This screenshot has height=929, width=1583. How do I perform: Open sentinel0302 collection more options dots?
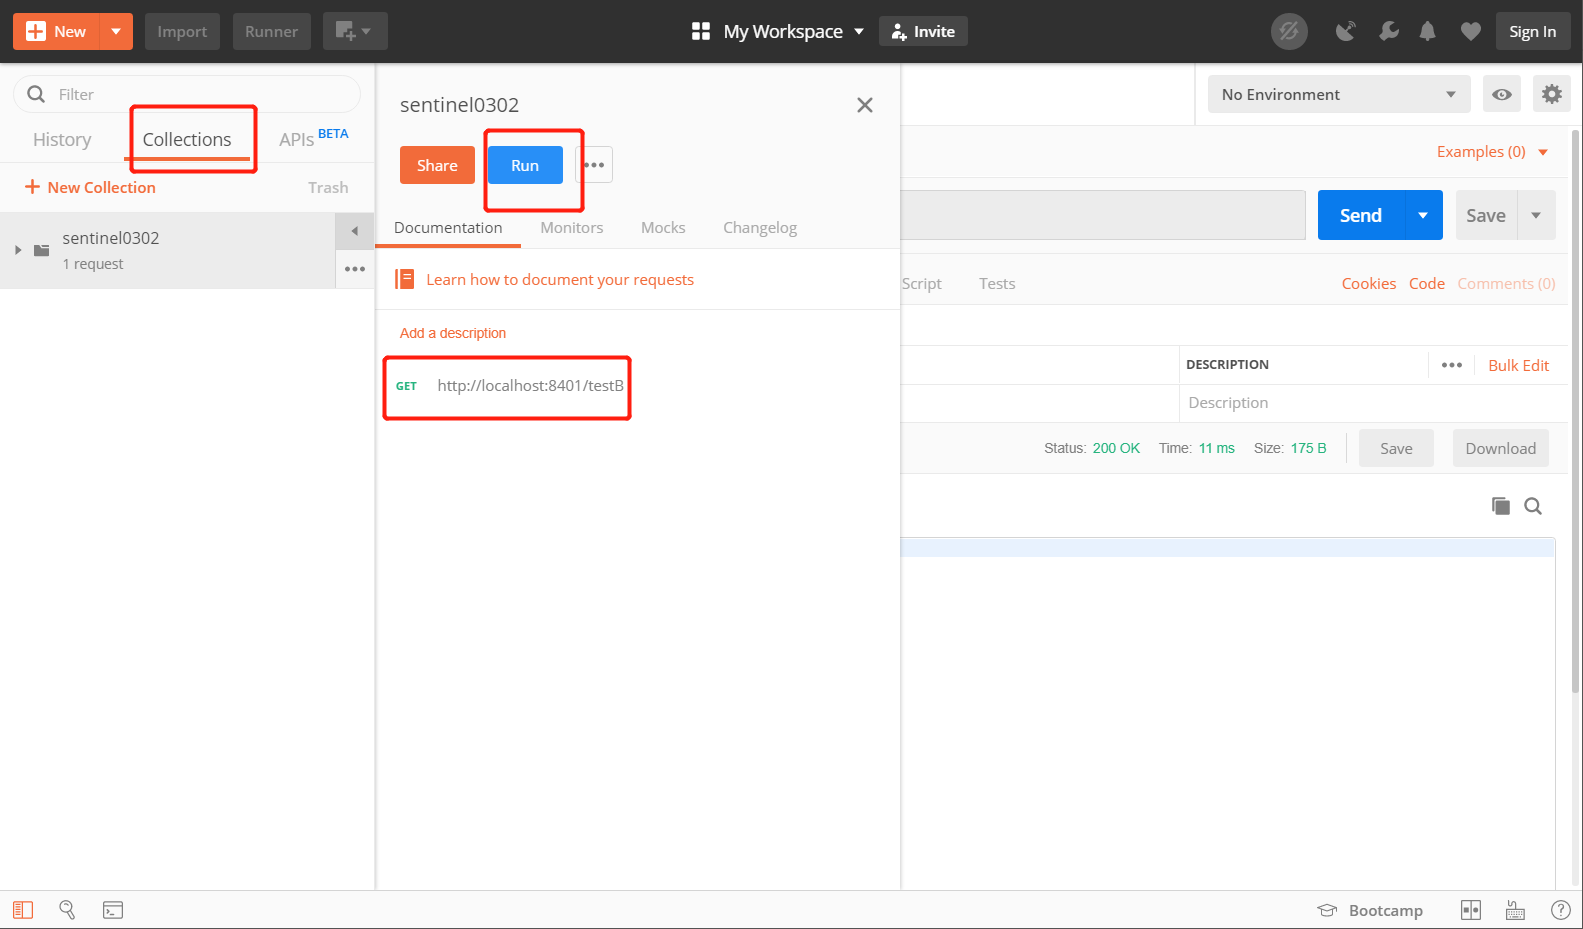pyautogui.click(x=355, y=269)
